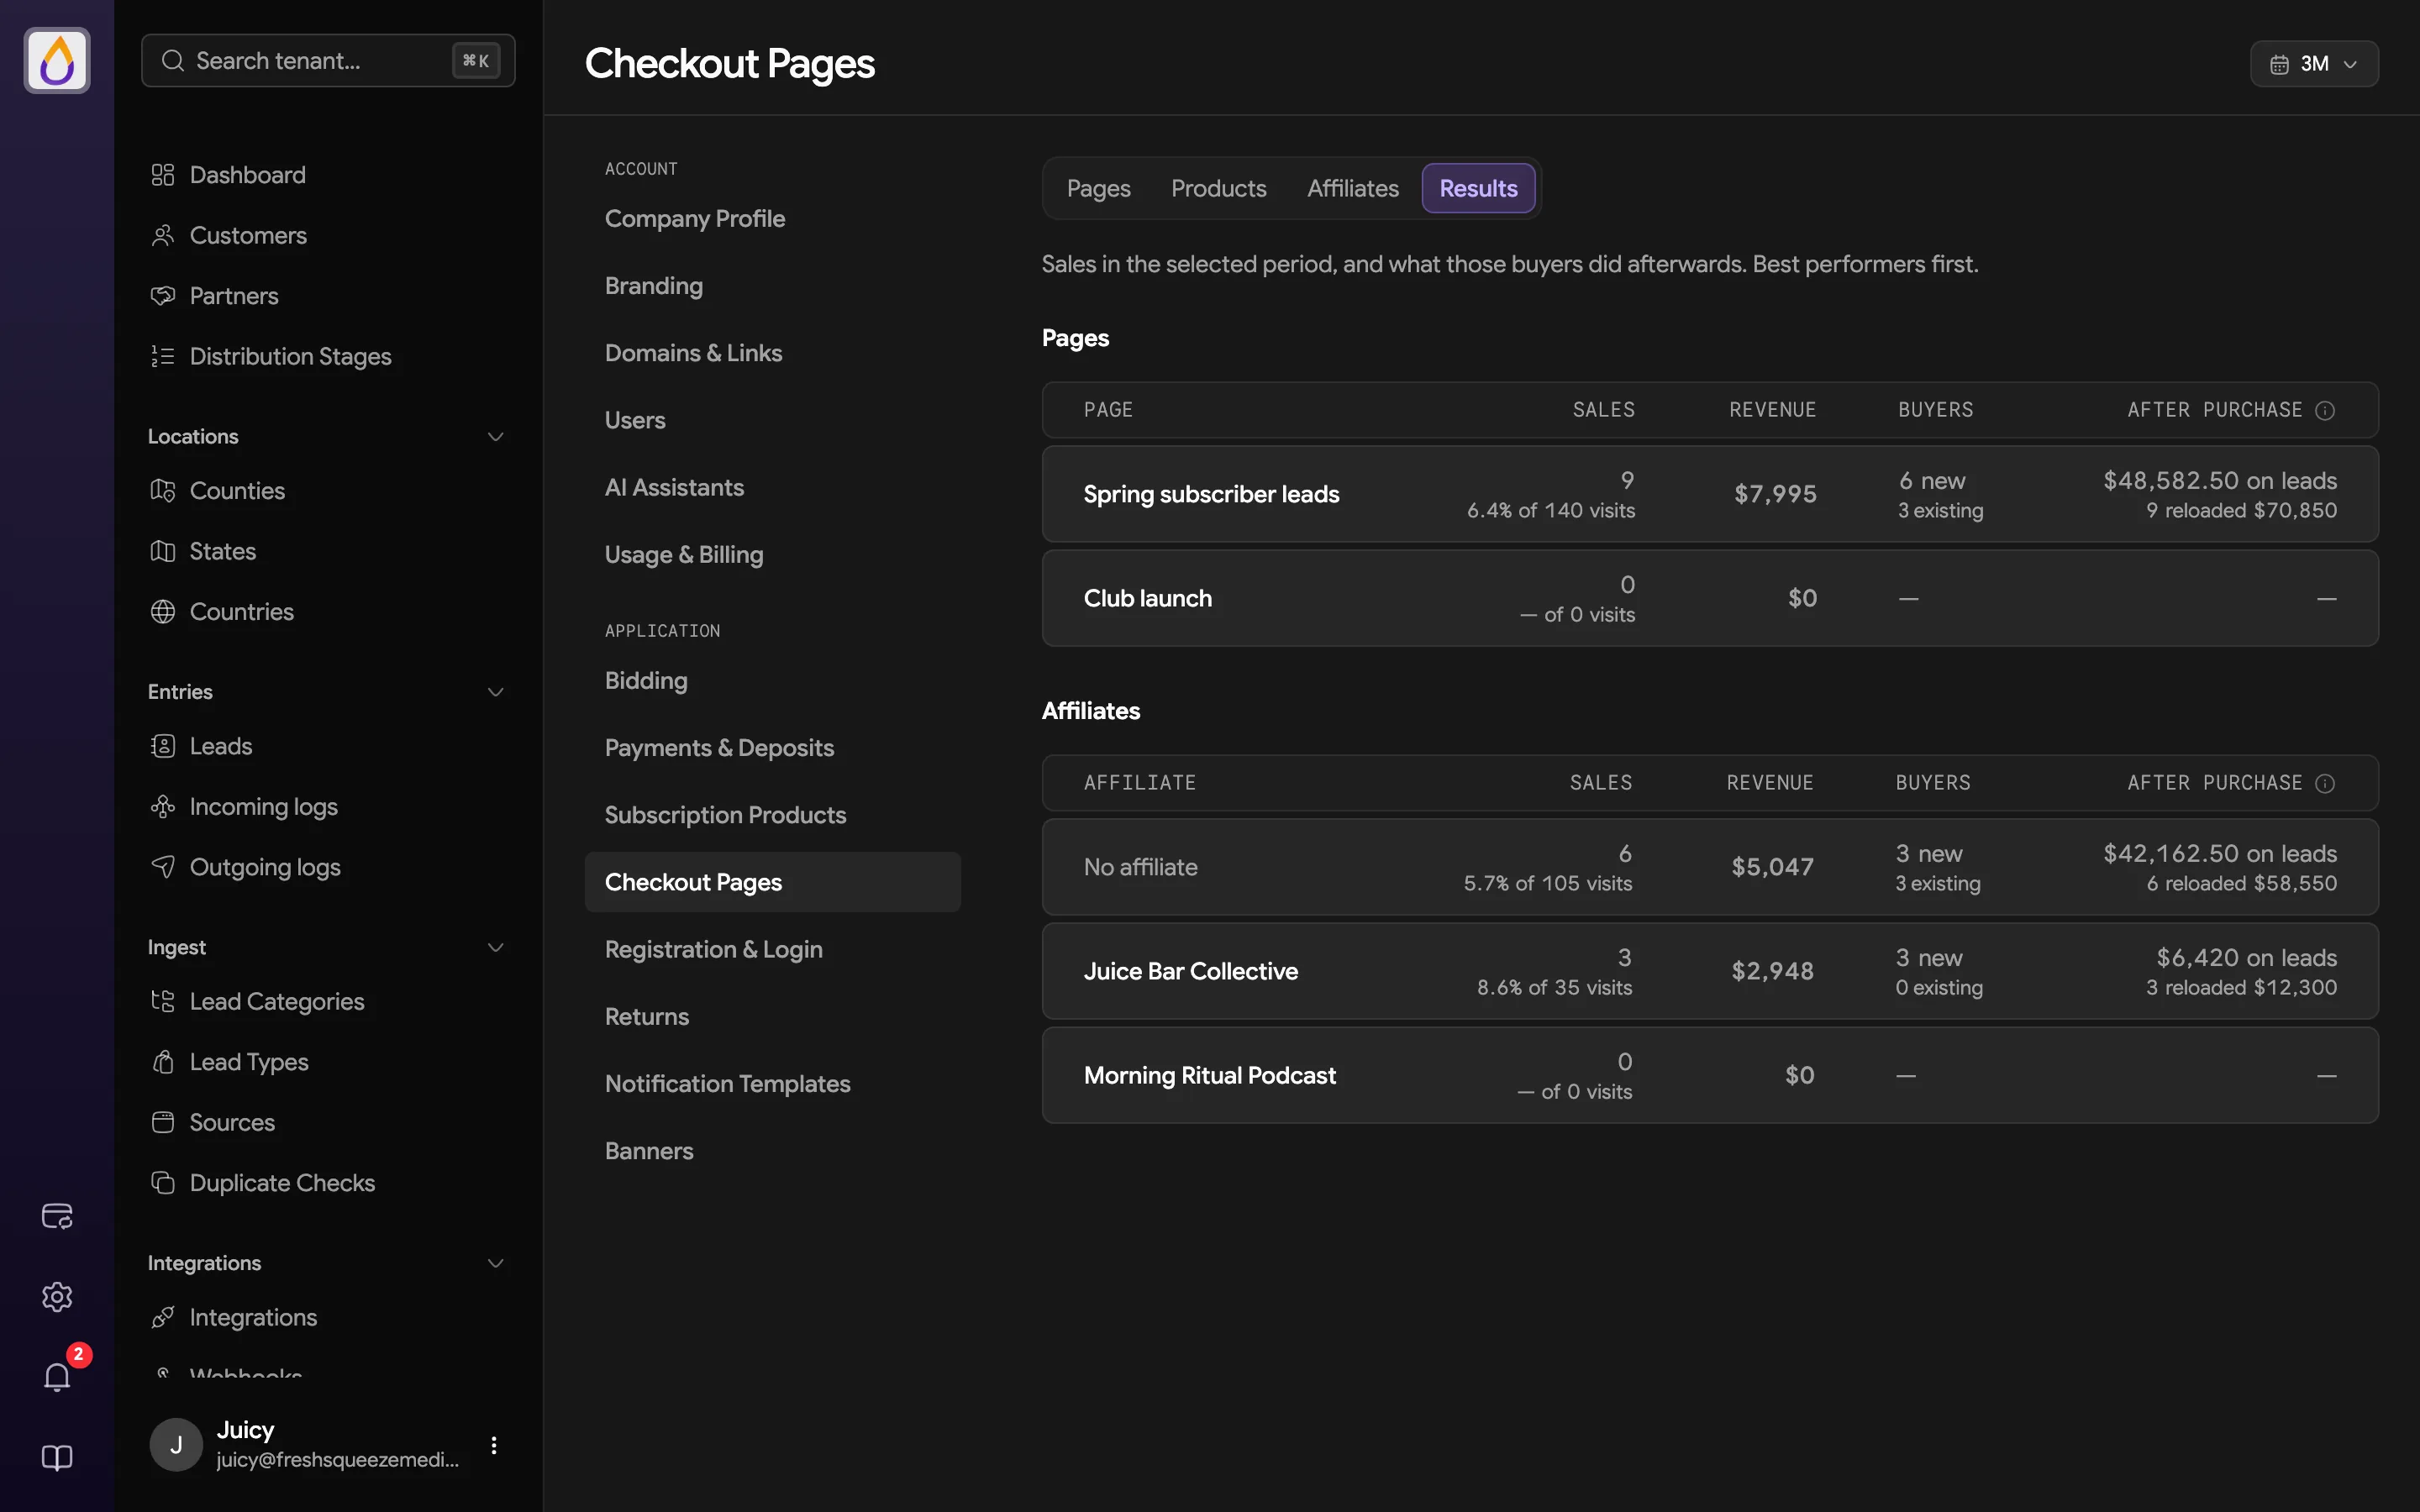Go to Registration & Login
This screenshot has width=2420, height=1512.
point(713,950)
